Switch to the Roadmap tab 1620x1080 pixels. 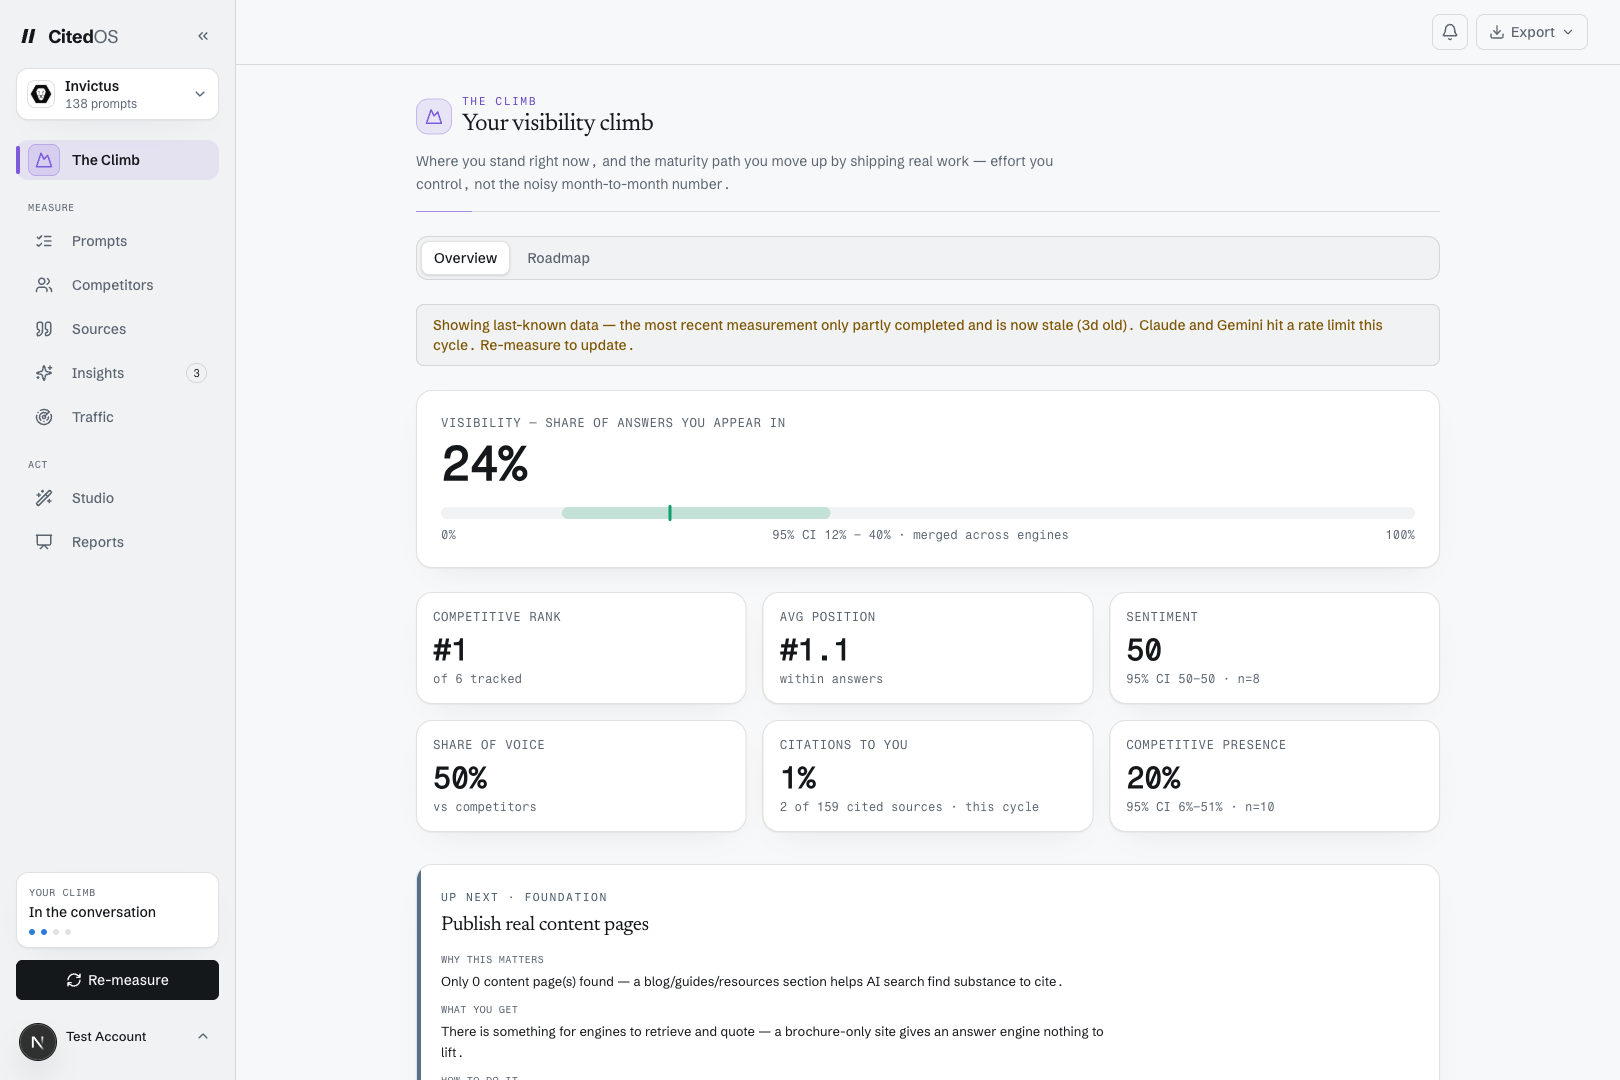558,258
